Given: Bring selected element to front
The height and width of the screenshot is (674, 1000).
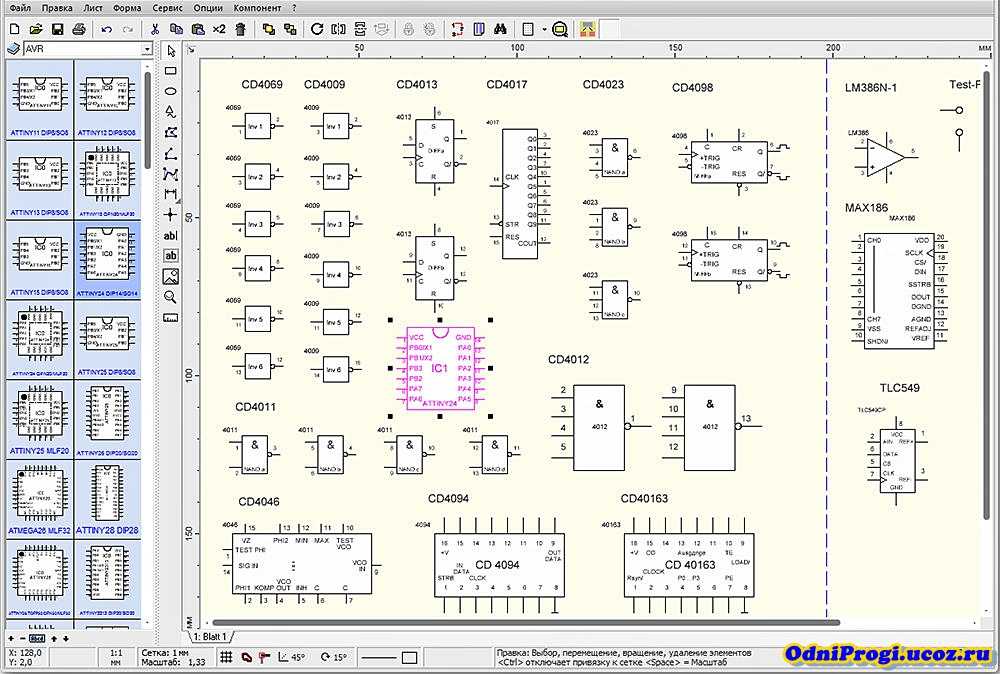Looking at the screenshot, I should (268, 29).
